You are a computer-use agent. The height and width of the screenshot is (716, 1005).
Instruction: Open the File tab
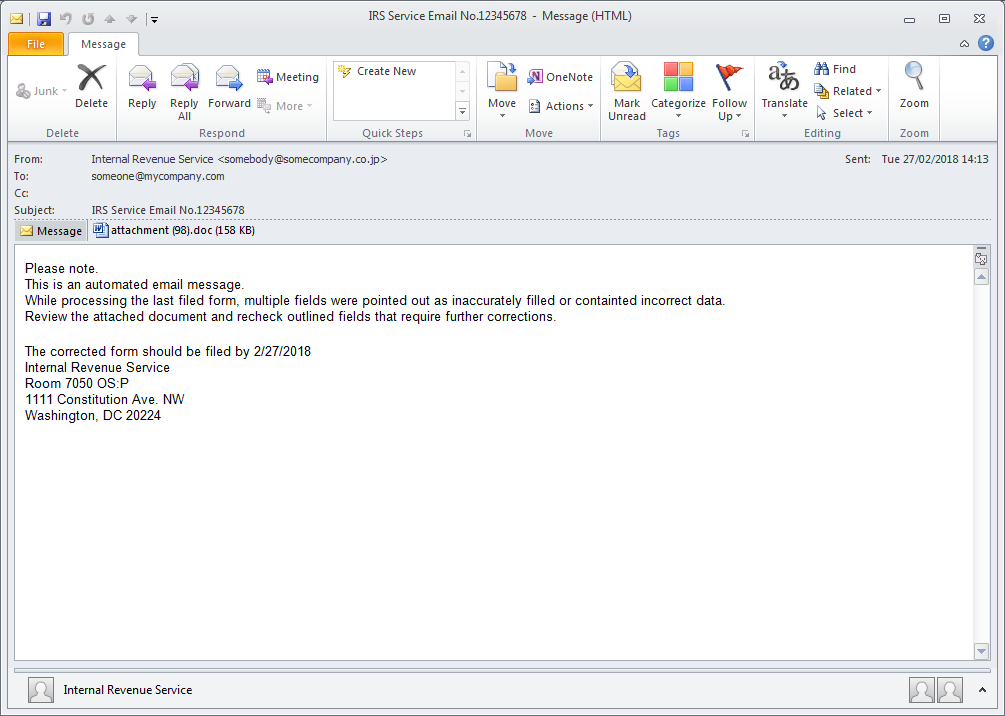coord(36,44)
